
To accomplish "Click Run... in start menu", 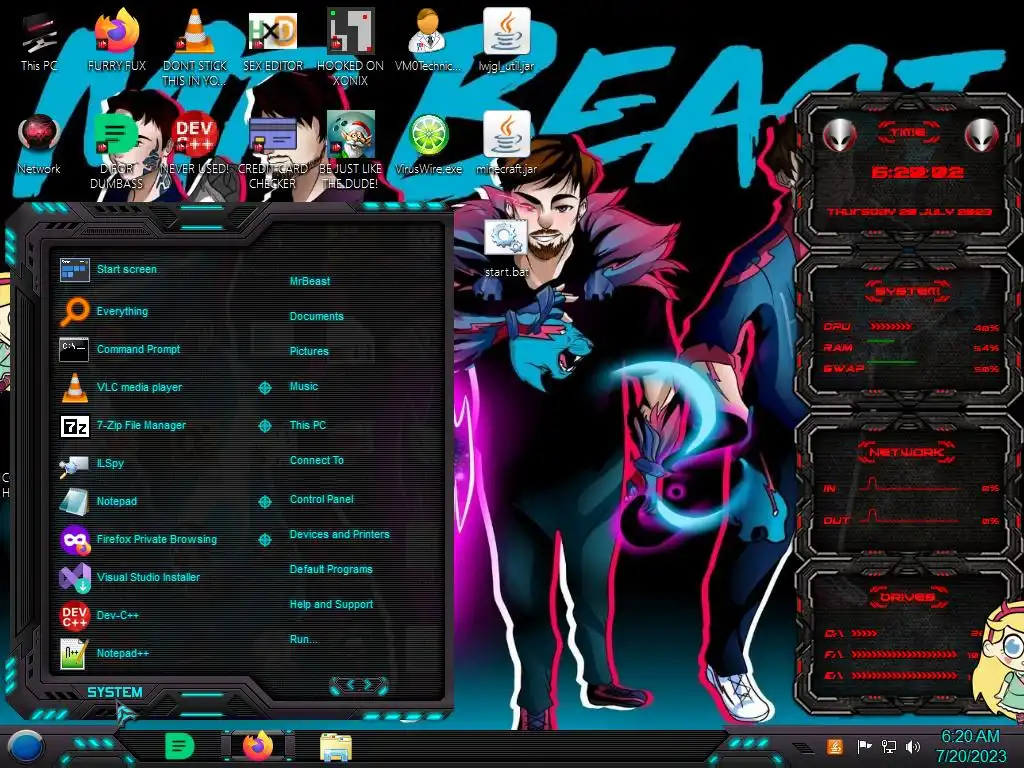I will pos(303,639).
